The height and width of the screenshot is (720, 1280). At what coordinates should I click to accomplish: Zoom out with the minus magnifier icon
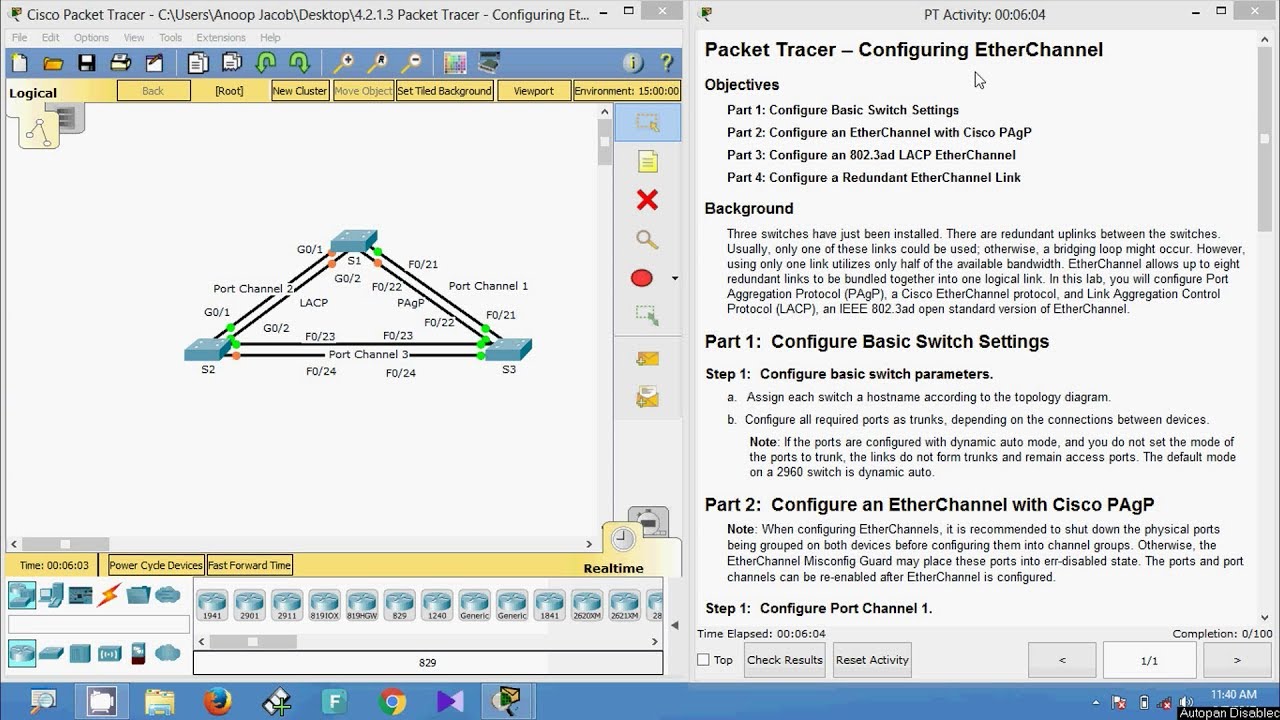pyautogui.click(x=410, y=63)
